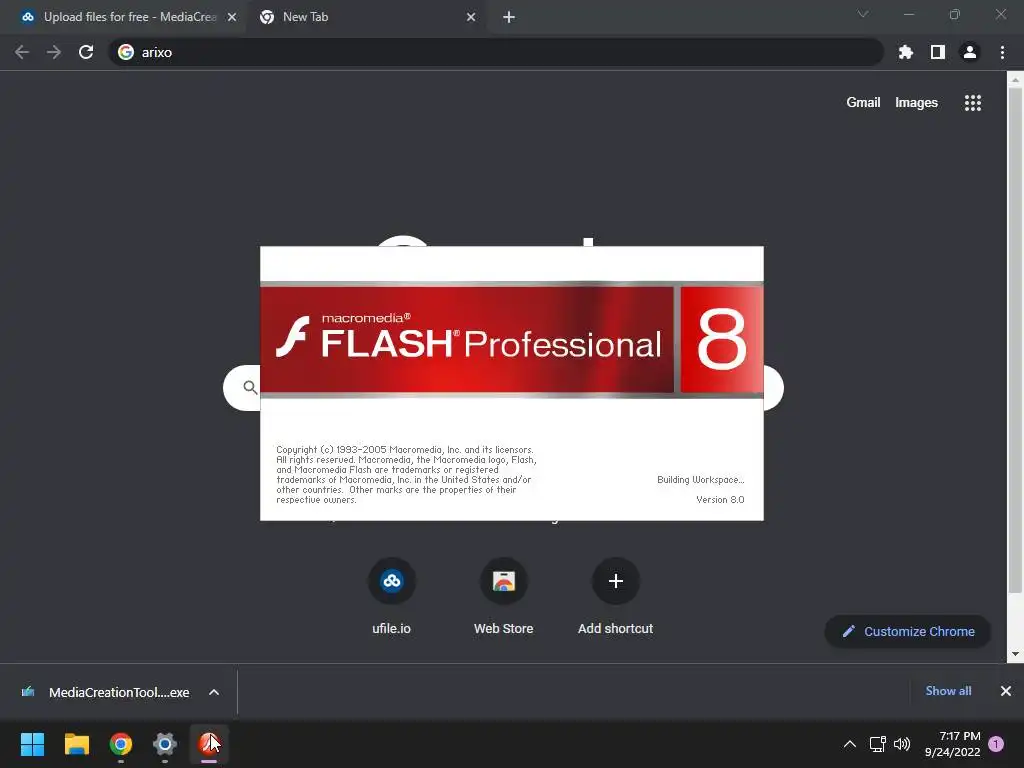Open the Google apps grid

pyautogui.click(x=972, y=103)
